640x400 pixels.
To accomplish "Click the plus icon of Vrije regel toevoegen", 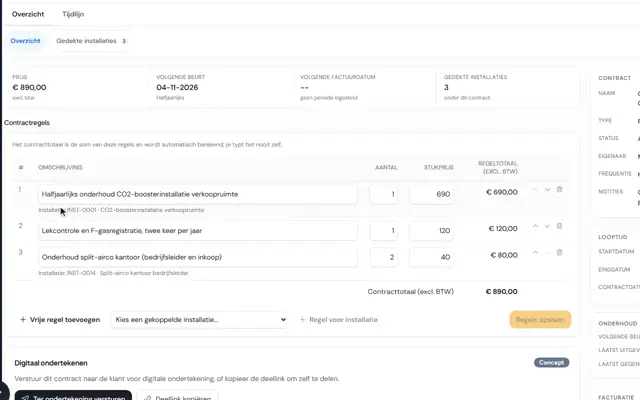I will (x=23, y=320).
